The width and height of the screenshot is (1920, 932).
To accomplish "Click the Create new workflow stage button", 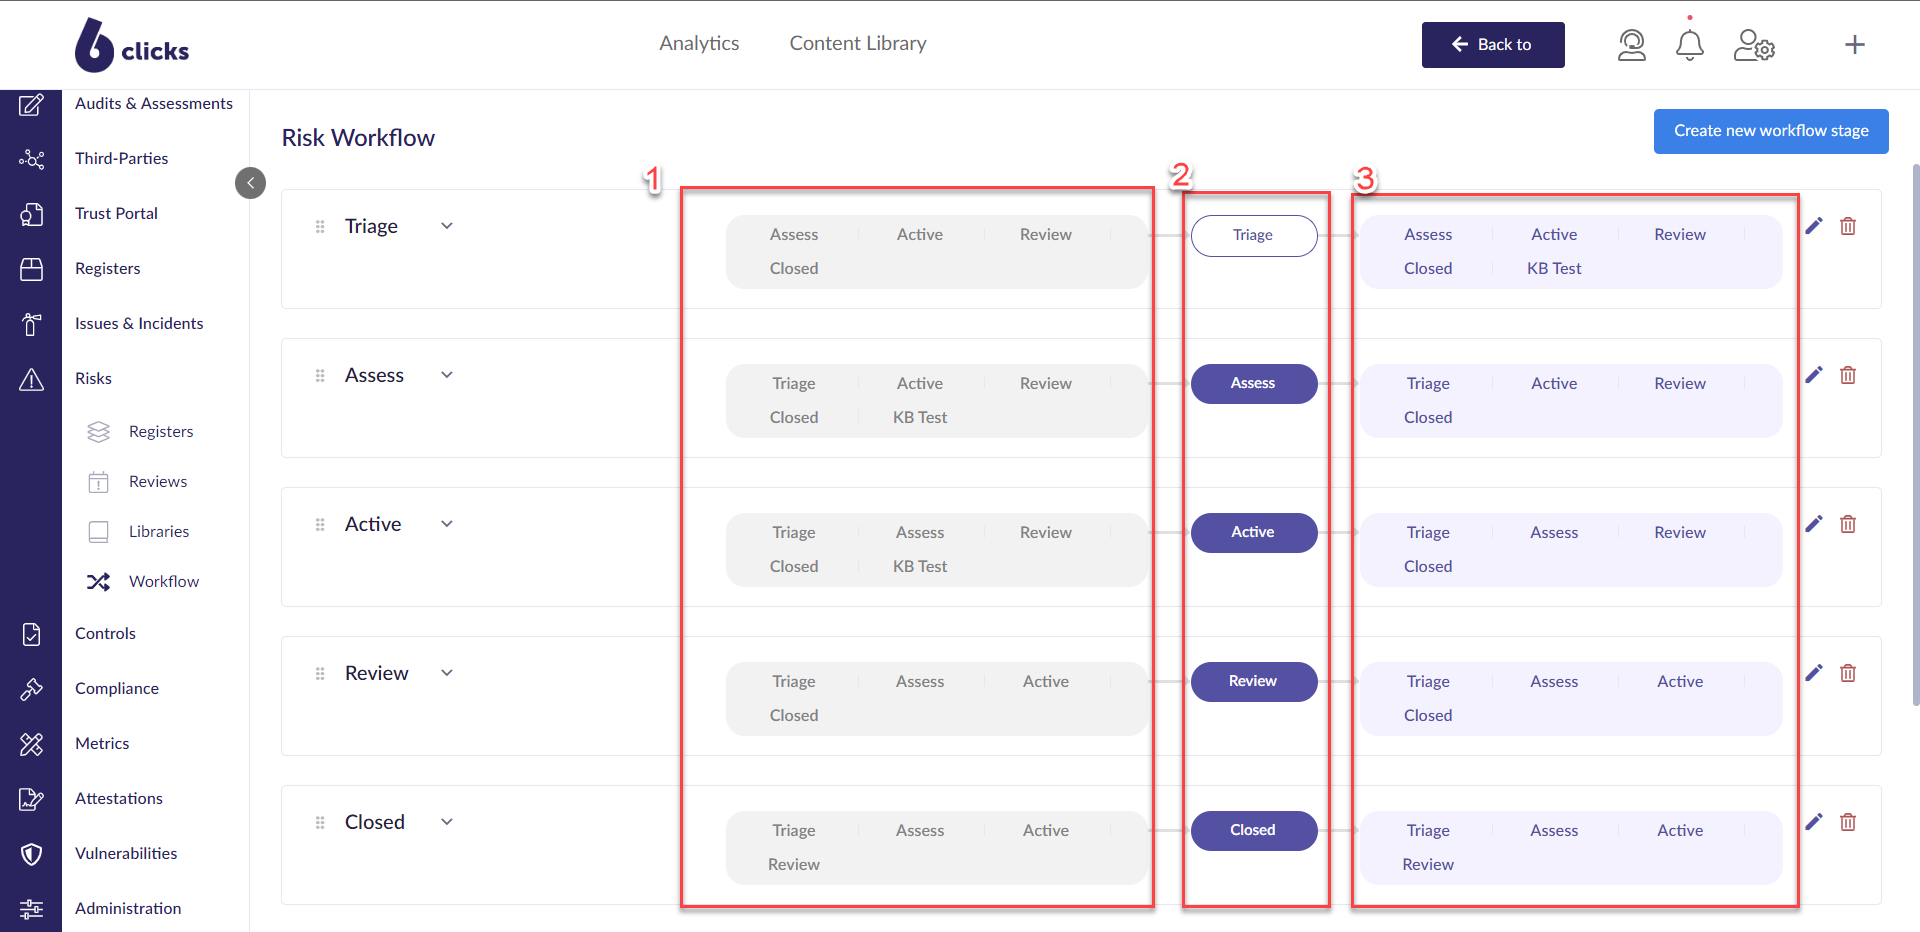I will pos(1770,131).
